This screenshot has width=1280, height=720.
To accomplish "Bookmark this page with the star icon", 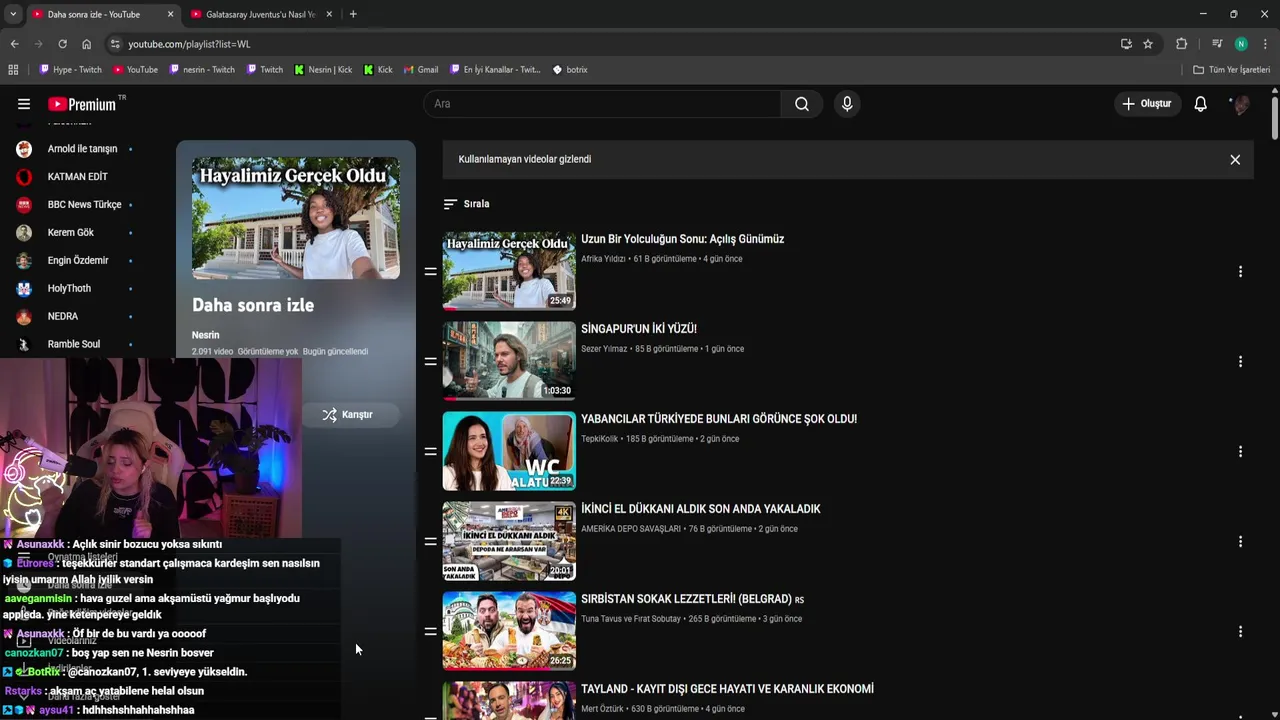I will pos(1148,44).
